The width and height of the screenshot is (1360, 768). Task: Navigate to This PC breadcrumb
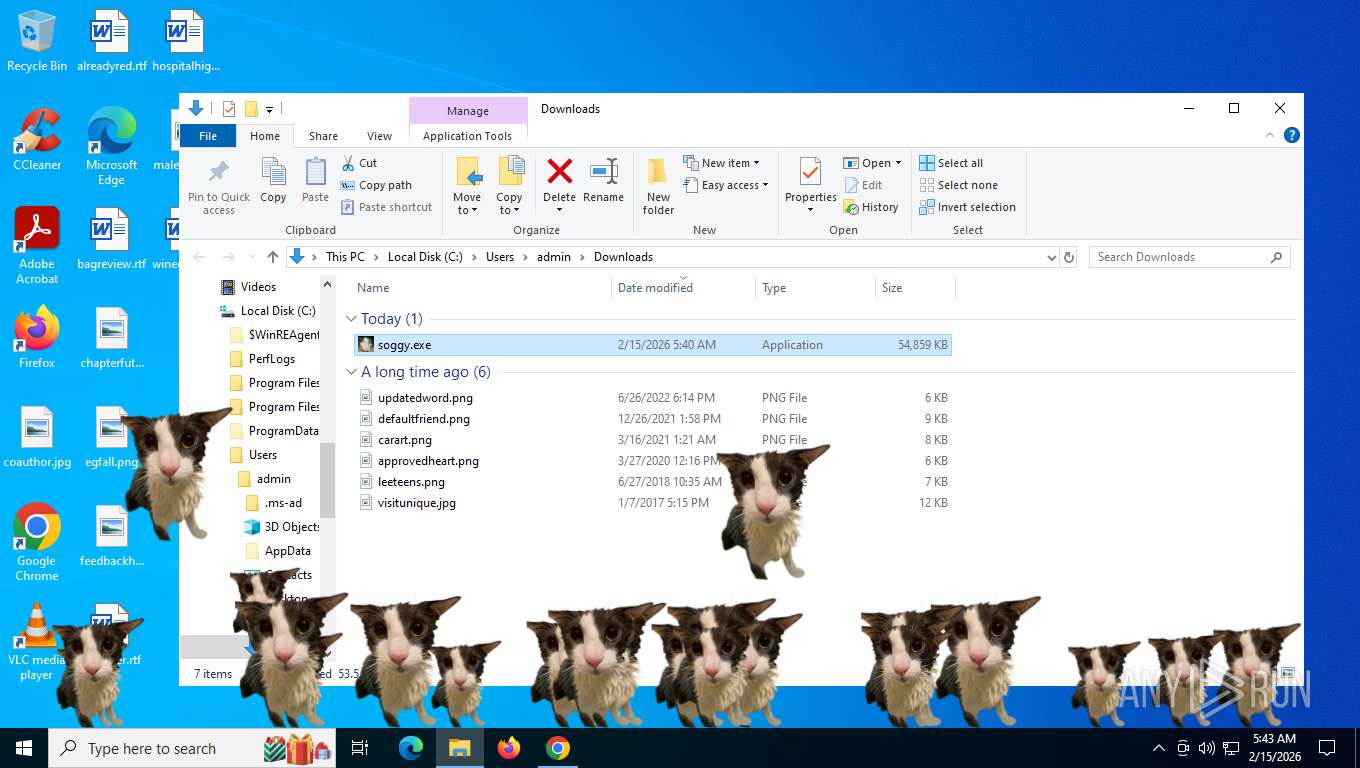[x=345, y=257]
